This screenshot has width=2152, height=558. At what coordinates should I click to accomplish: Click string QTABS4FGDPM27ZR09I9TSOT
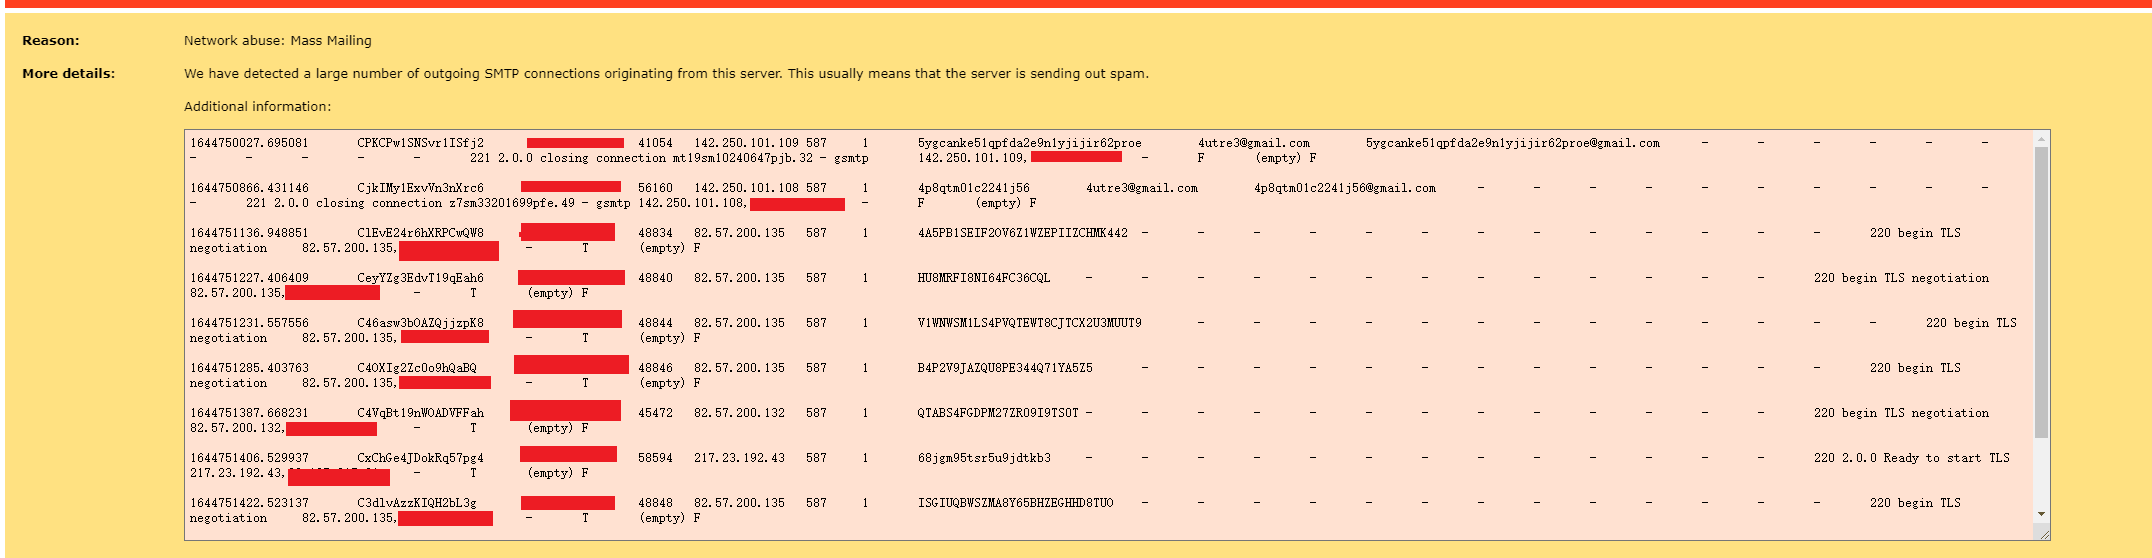[998, 413]
